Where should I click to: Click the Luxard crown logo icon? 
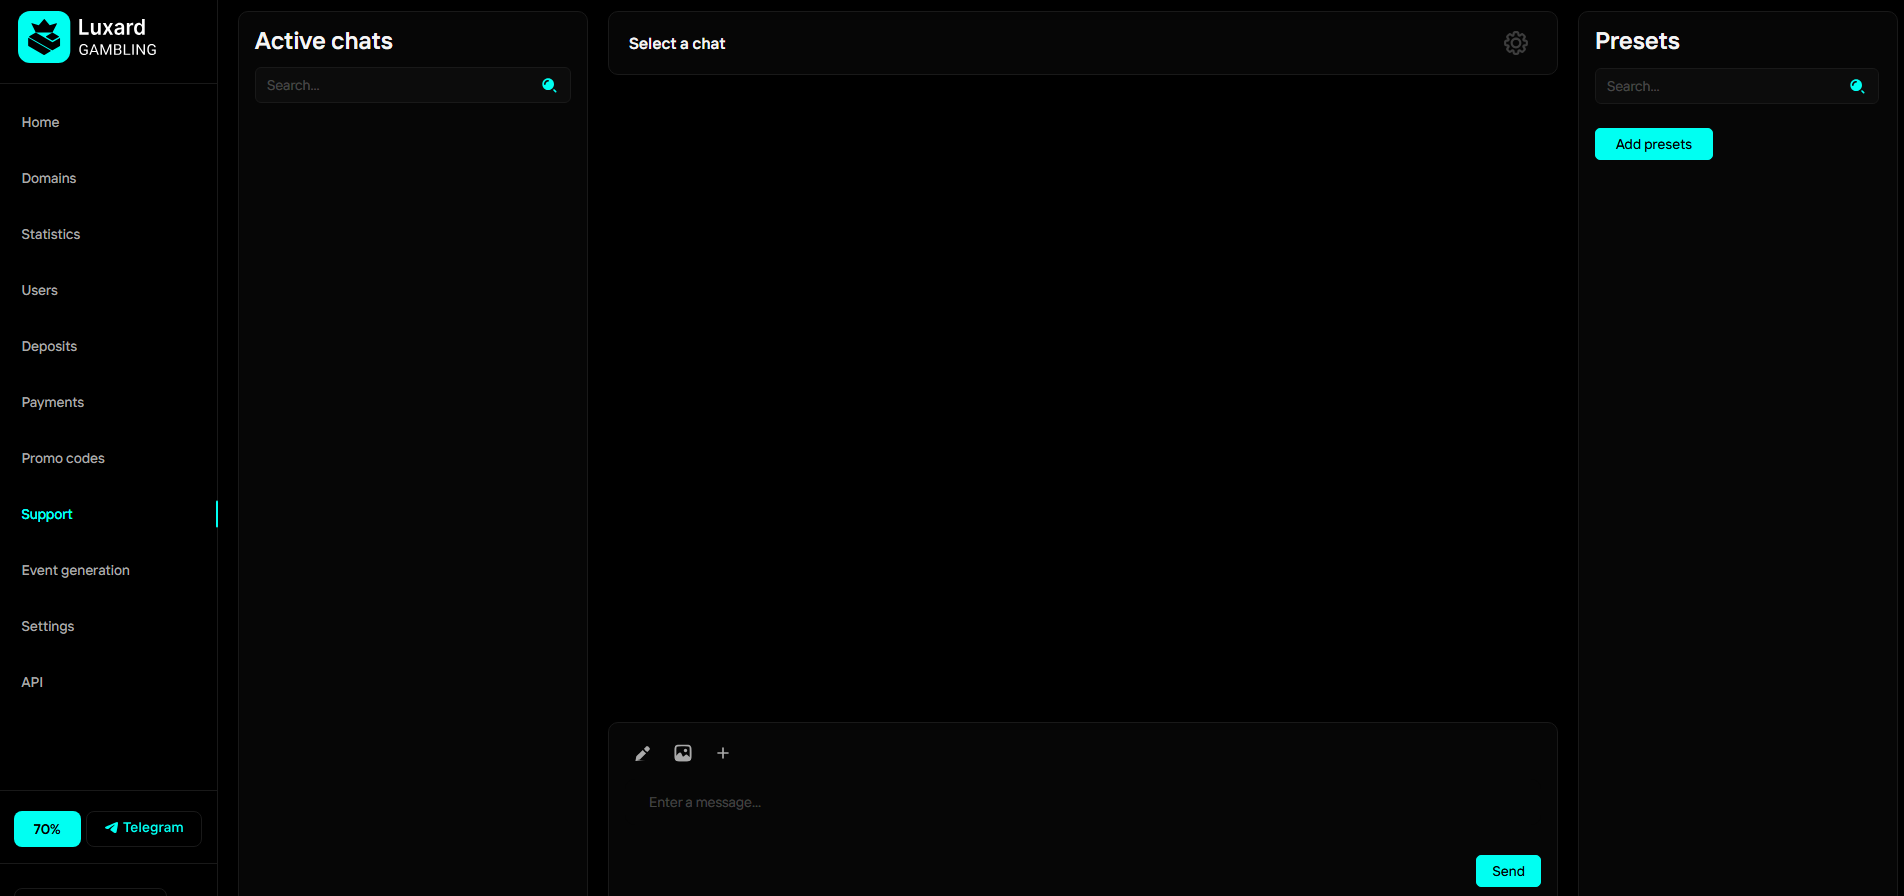[x=44, y=37]
